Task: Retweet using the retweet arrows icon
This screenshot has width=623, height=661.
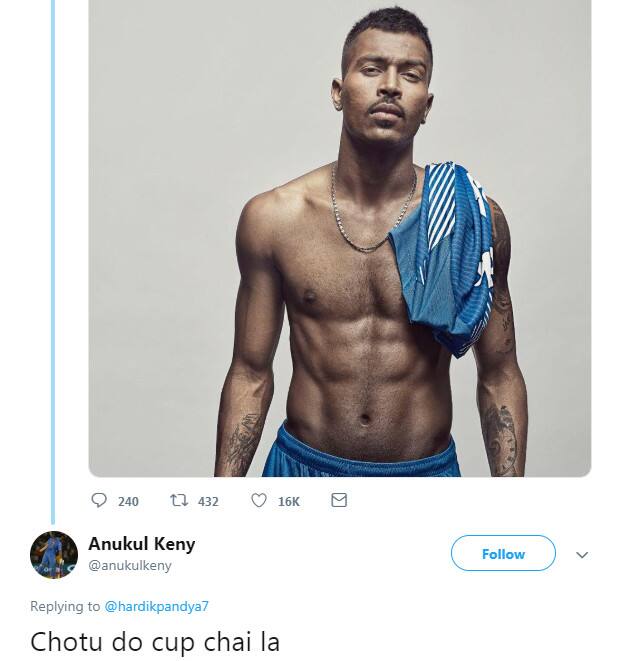Action: coord(179,500)
